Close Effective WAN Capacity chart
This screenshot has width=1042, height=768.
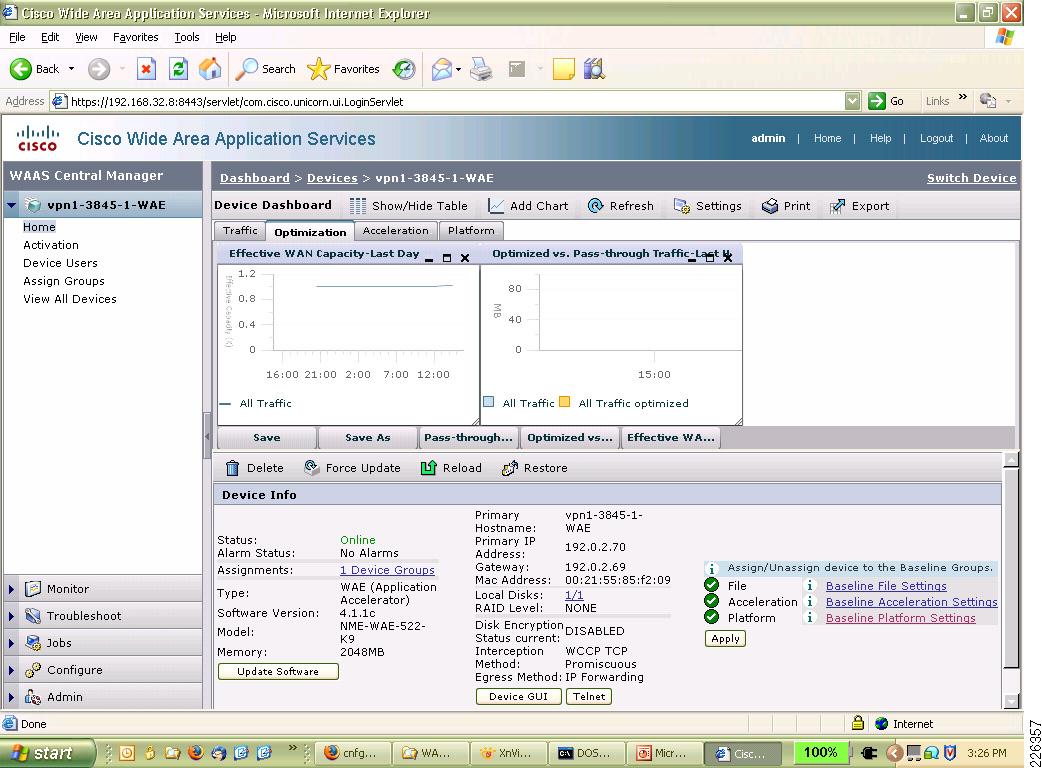pos(465,258)
